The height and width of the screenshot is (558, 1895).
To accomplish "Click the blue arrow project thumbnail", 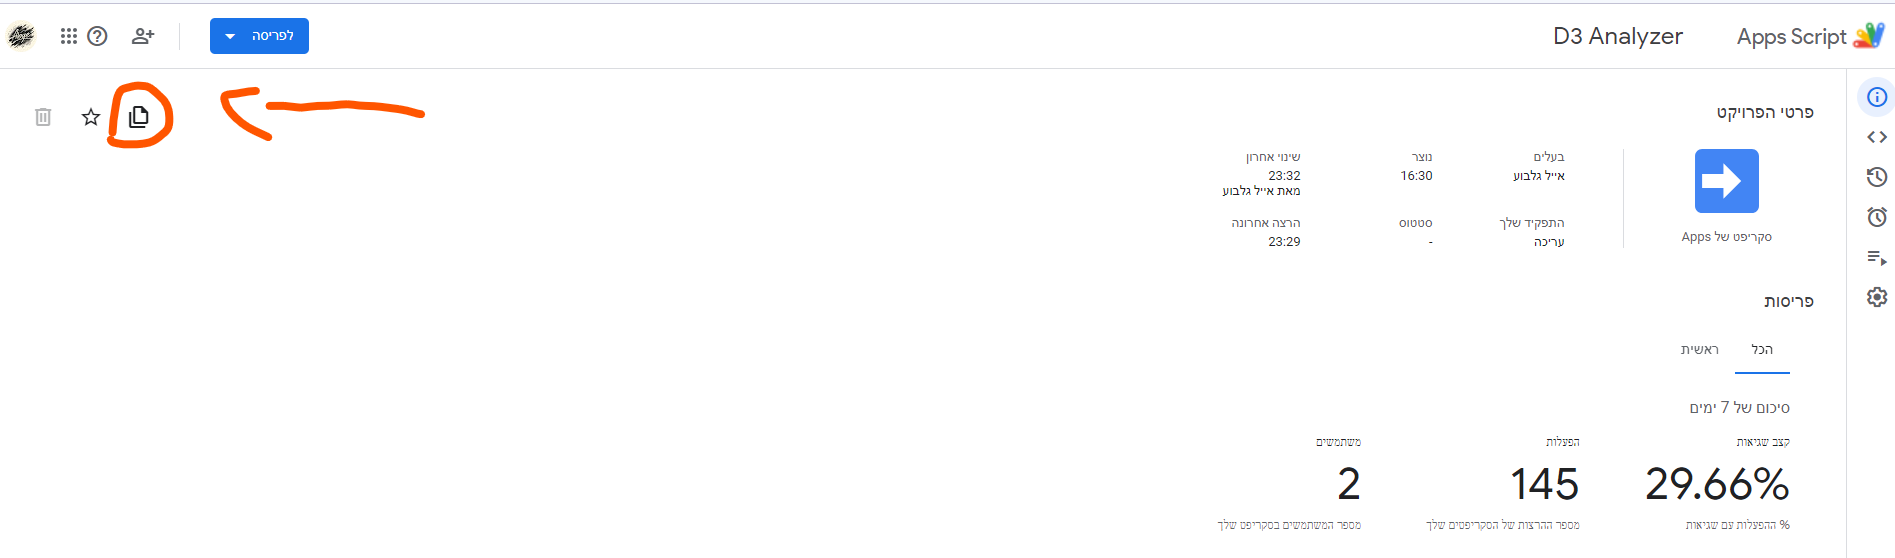I will click(x=1726, y=181).
